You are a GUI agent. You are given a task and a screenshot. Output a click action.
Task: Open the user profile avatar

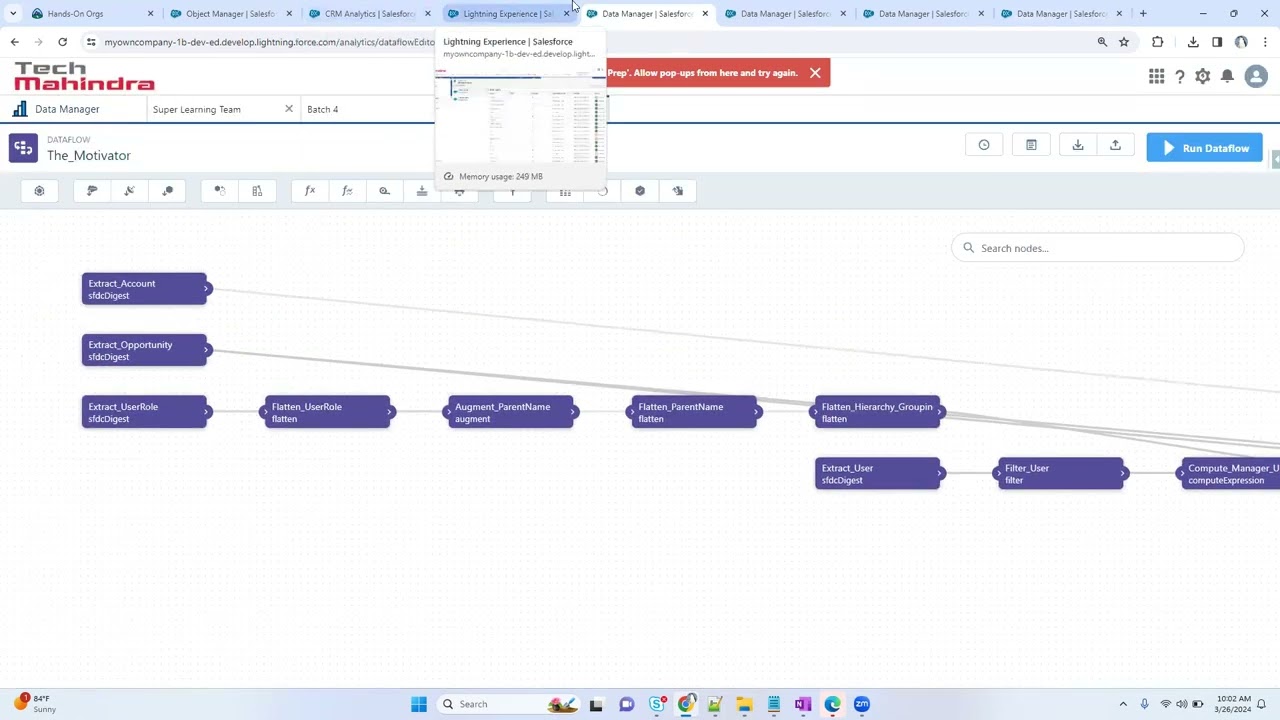coord(1256,77)
